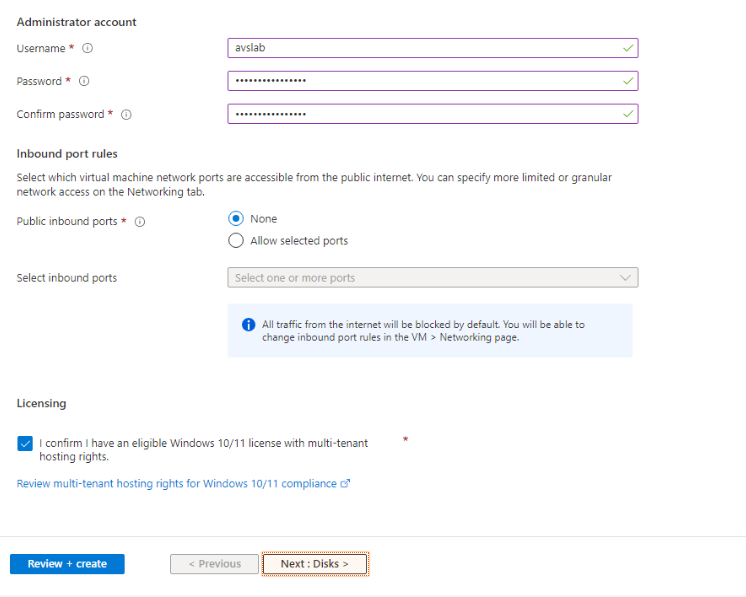Click the info icon beside Password label
This screenshot has height=597, width=746.
[84, 81]
